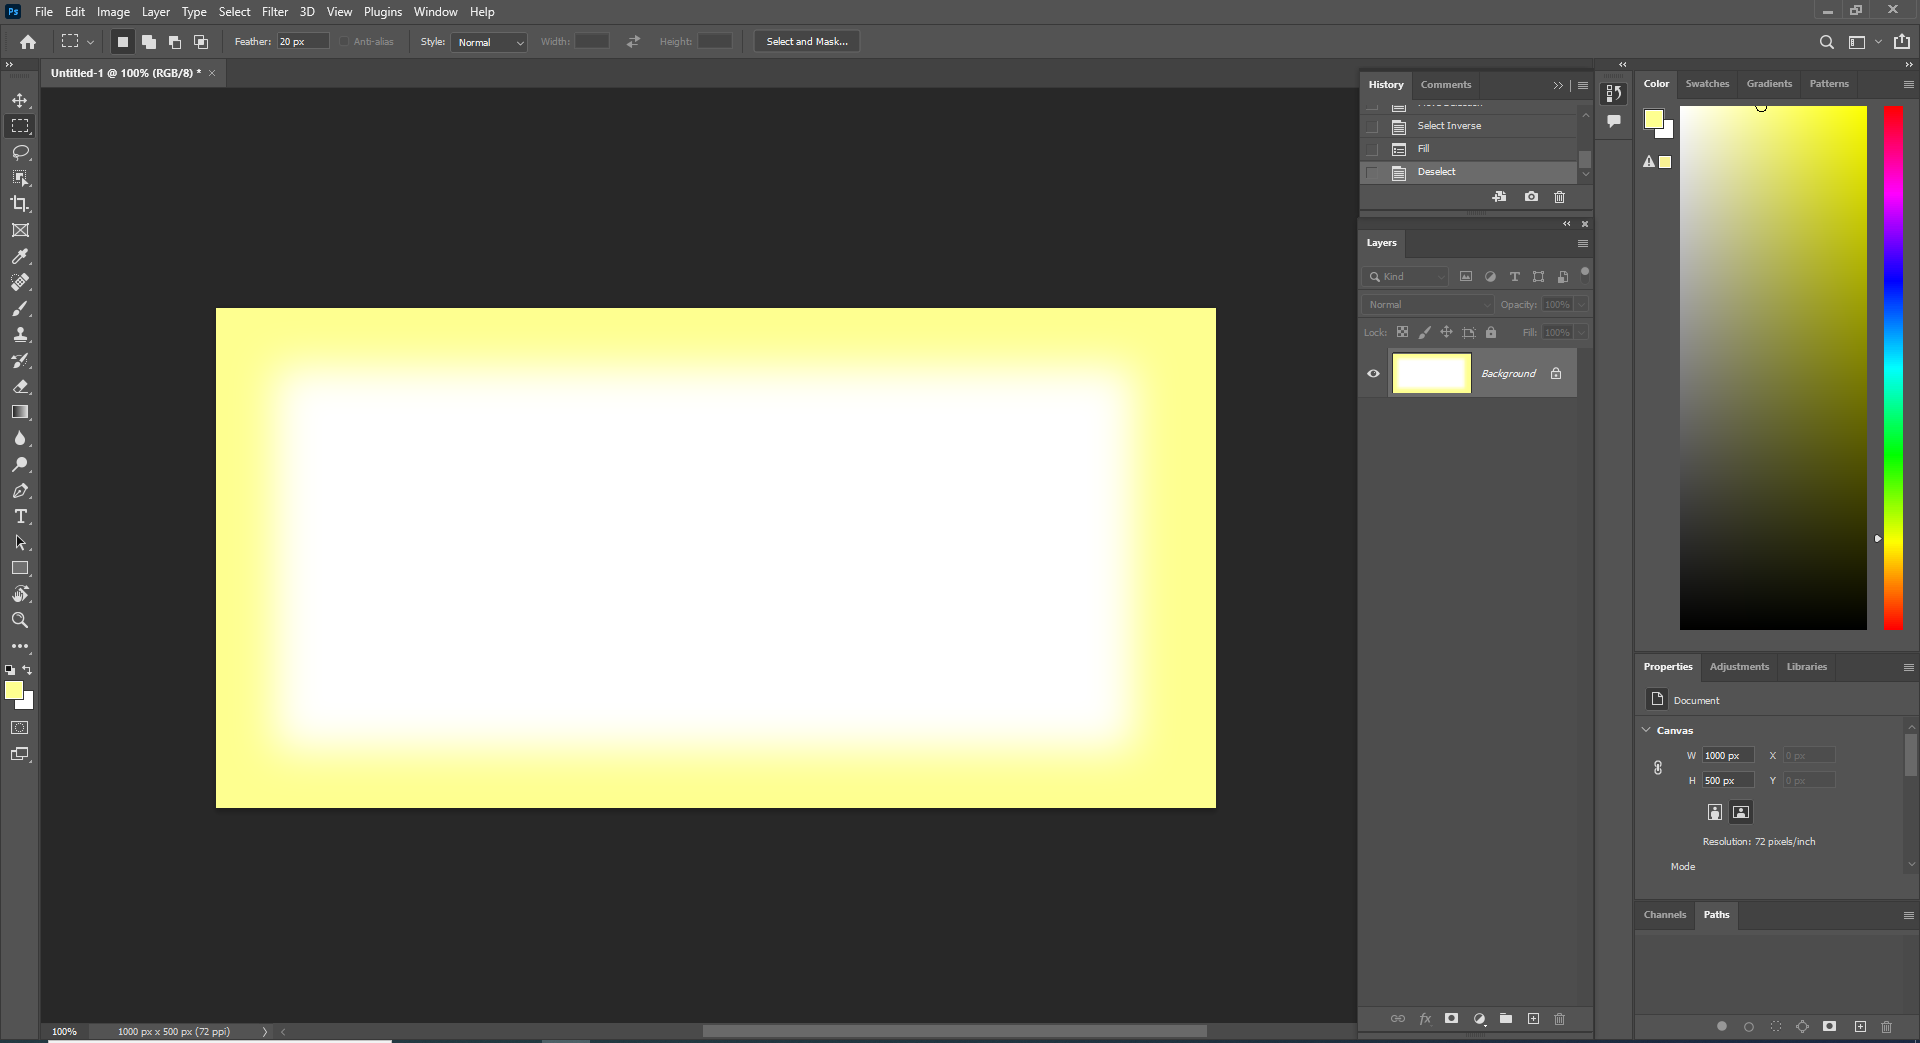Delete current state in History panel
The height and width of the screenshot is (1043, 1920).
(x=1559, y=197)
